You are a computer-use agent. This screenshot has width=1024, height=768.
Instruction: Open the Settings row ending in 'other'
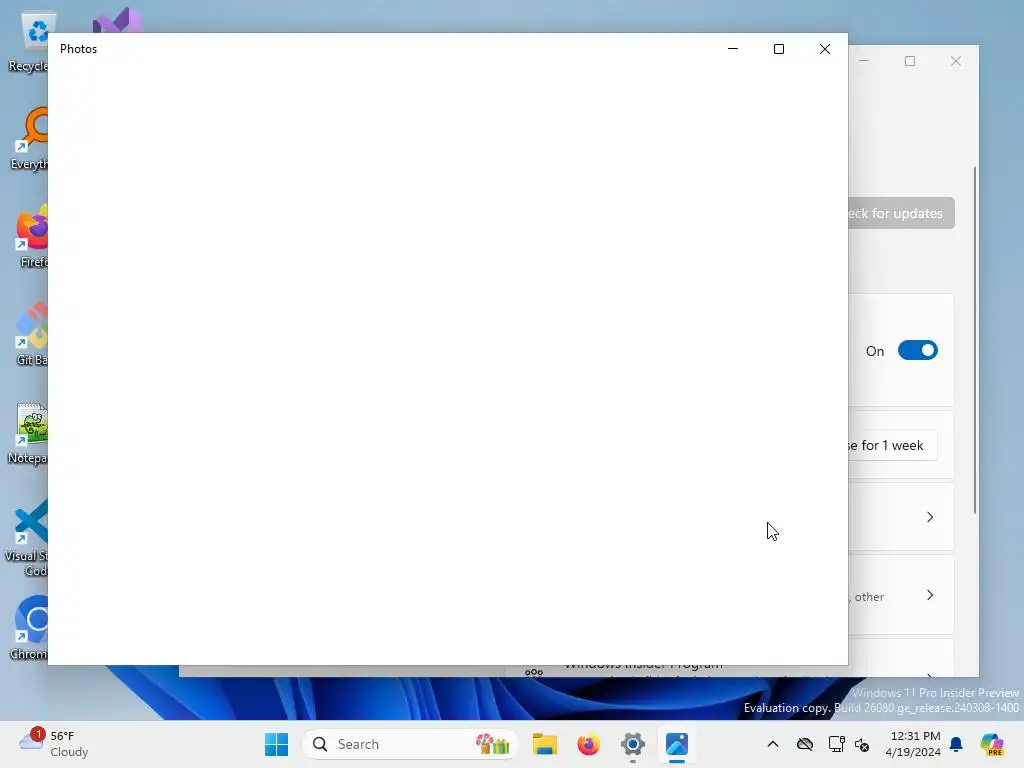pyautogui.click(x=901, y=595)
